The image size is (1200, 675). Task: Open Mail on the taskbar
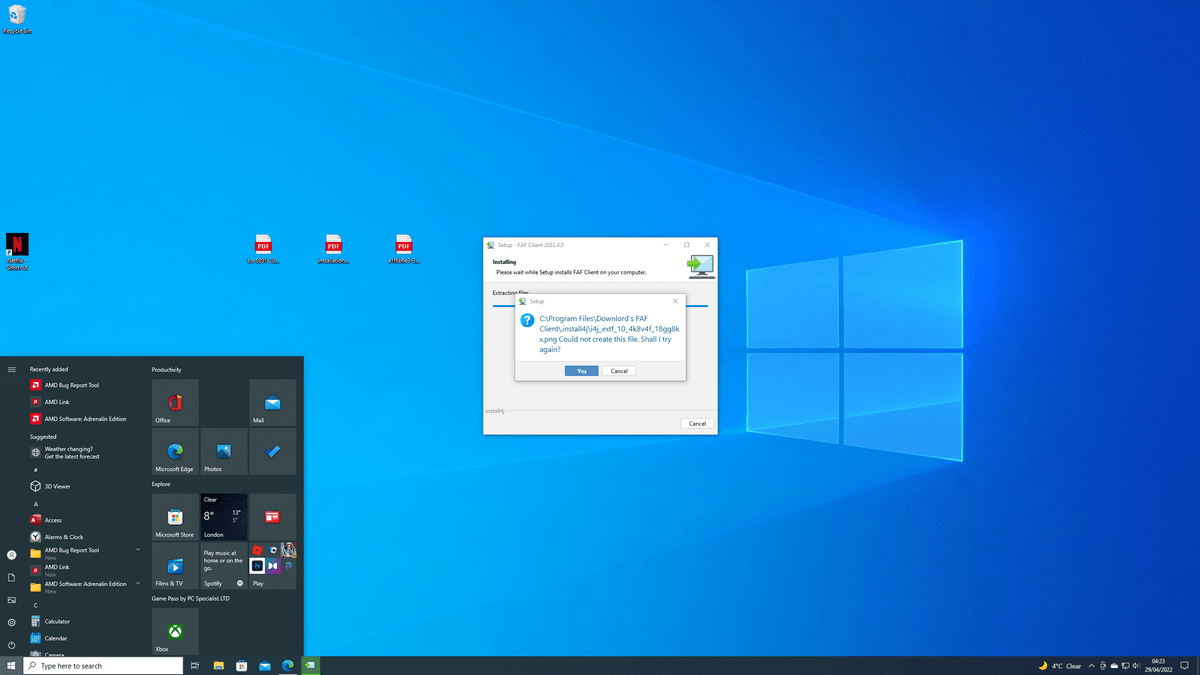click(x=265, y=665)
